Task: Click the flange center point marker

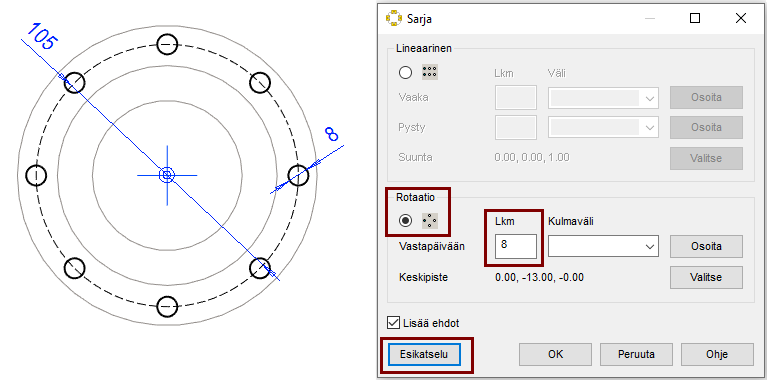Action: (x=167, y=175)
